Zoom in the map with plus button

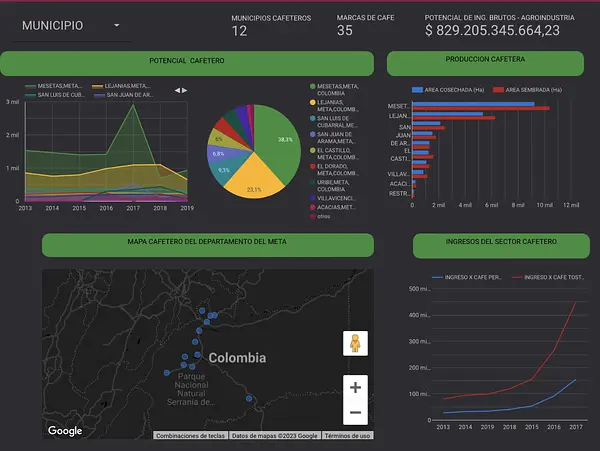pyautogui.click(x=354, y=387)
